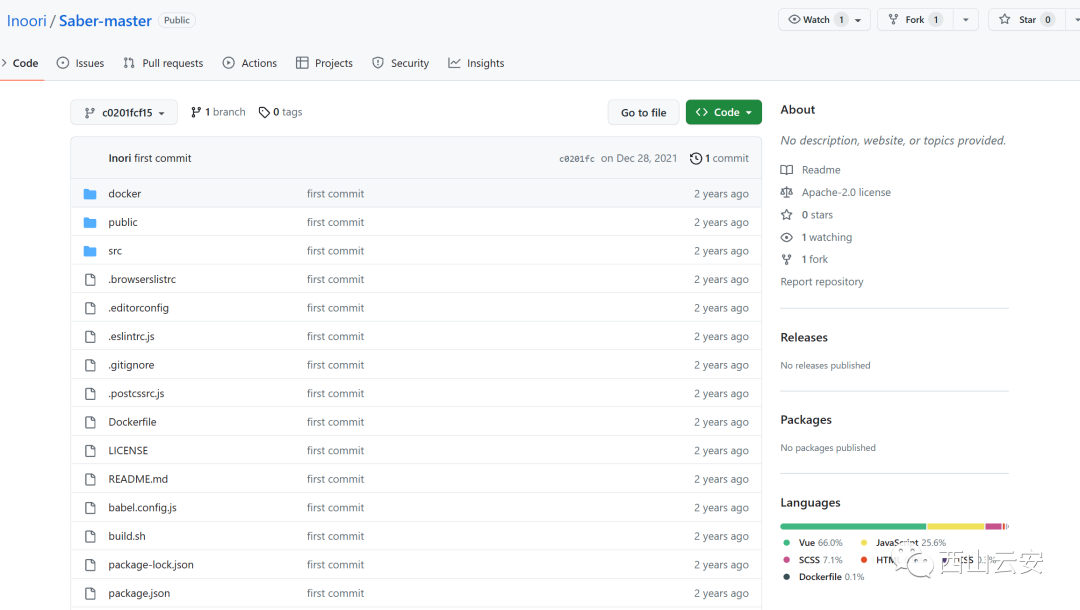The height and width of the screenshot is (610, 1080).
Task: Click the 0 tags link
Action: tap(280, 112)
